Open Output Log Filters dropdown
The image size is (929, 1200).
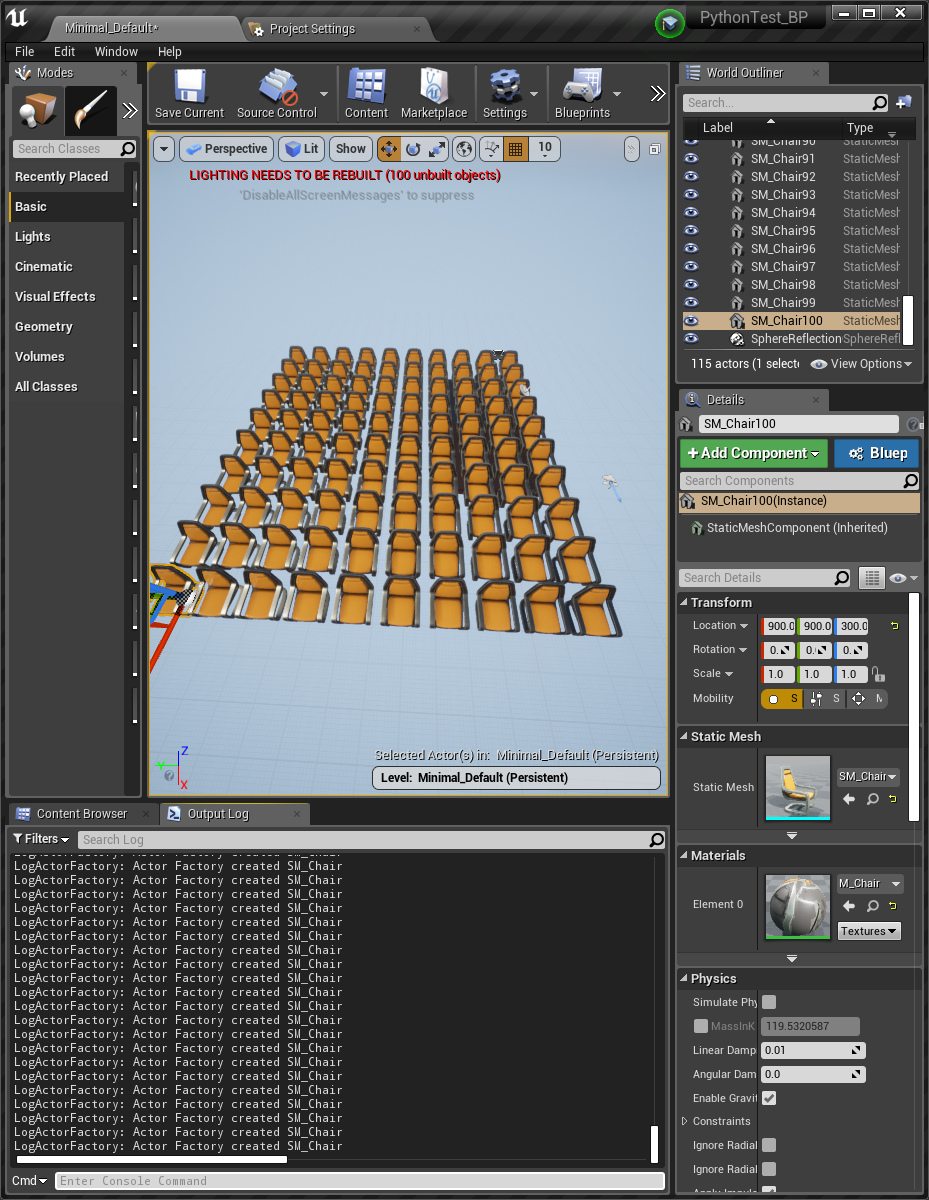(x=40, y=839)
